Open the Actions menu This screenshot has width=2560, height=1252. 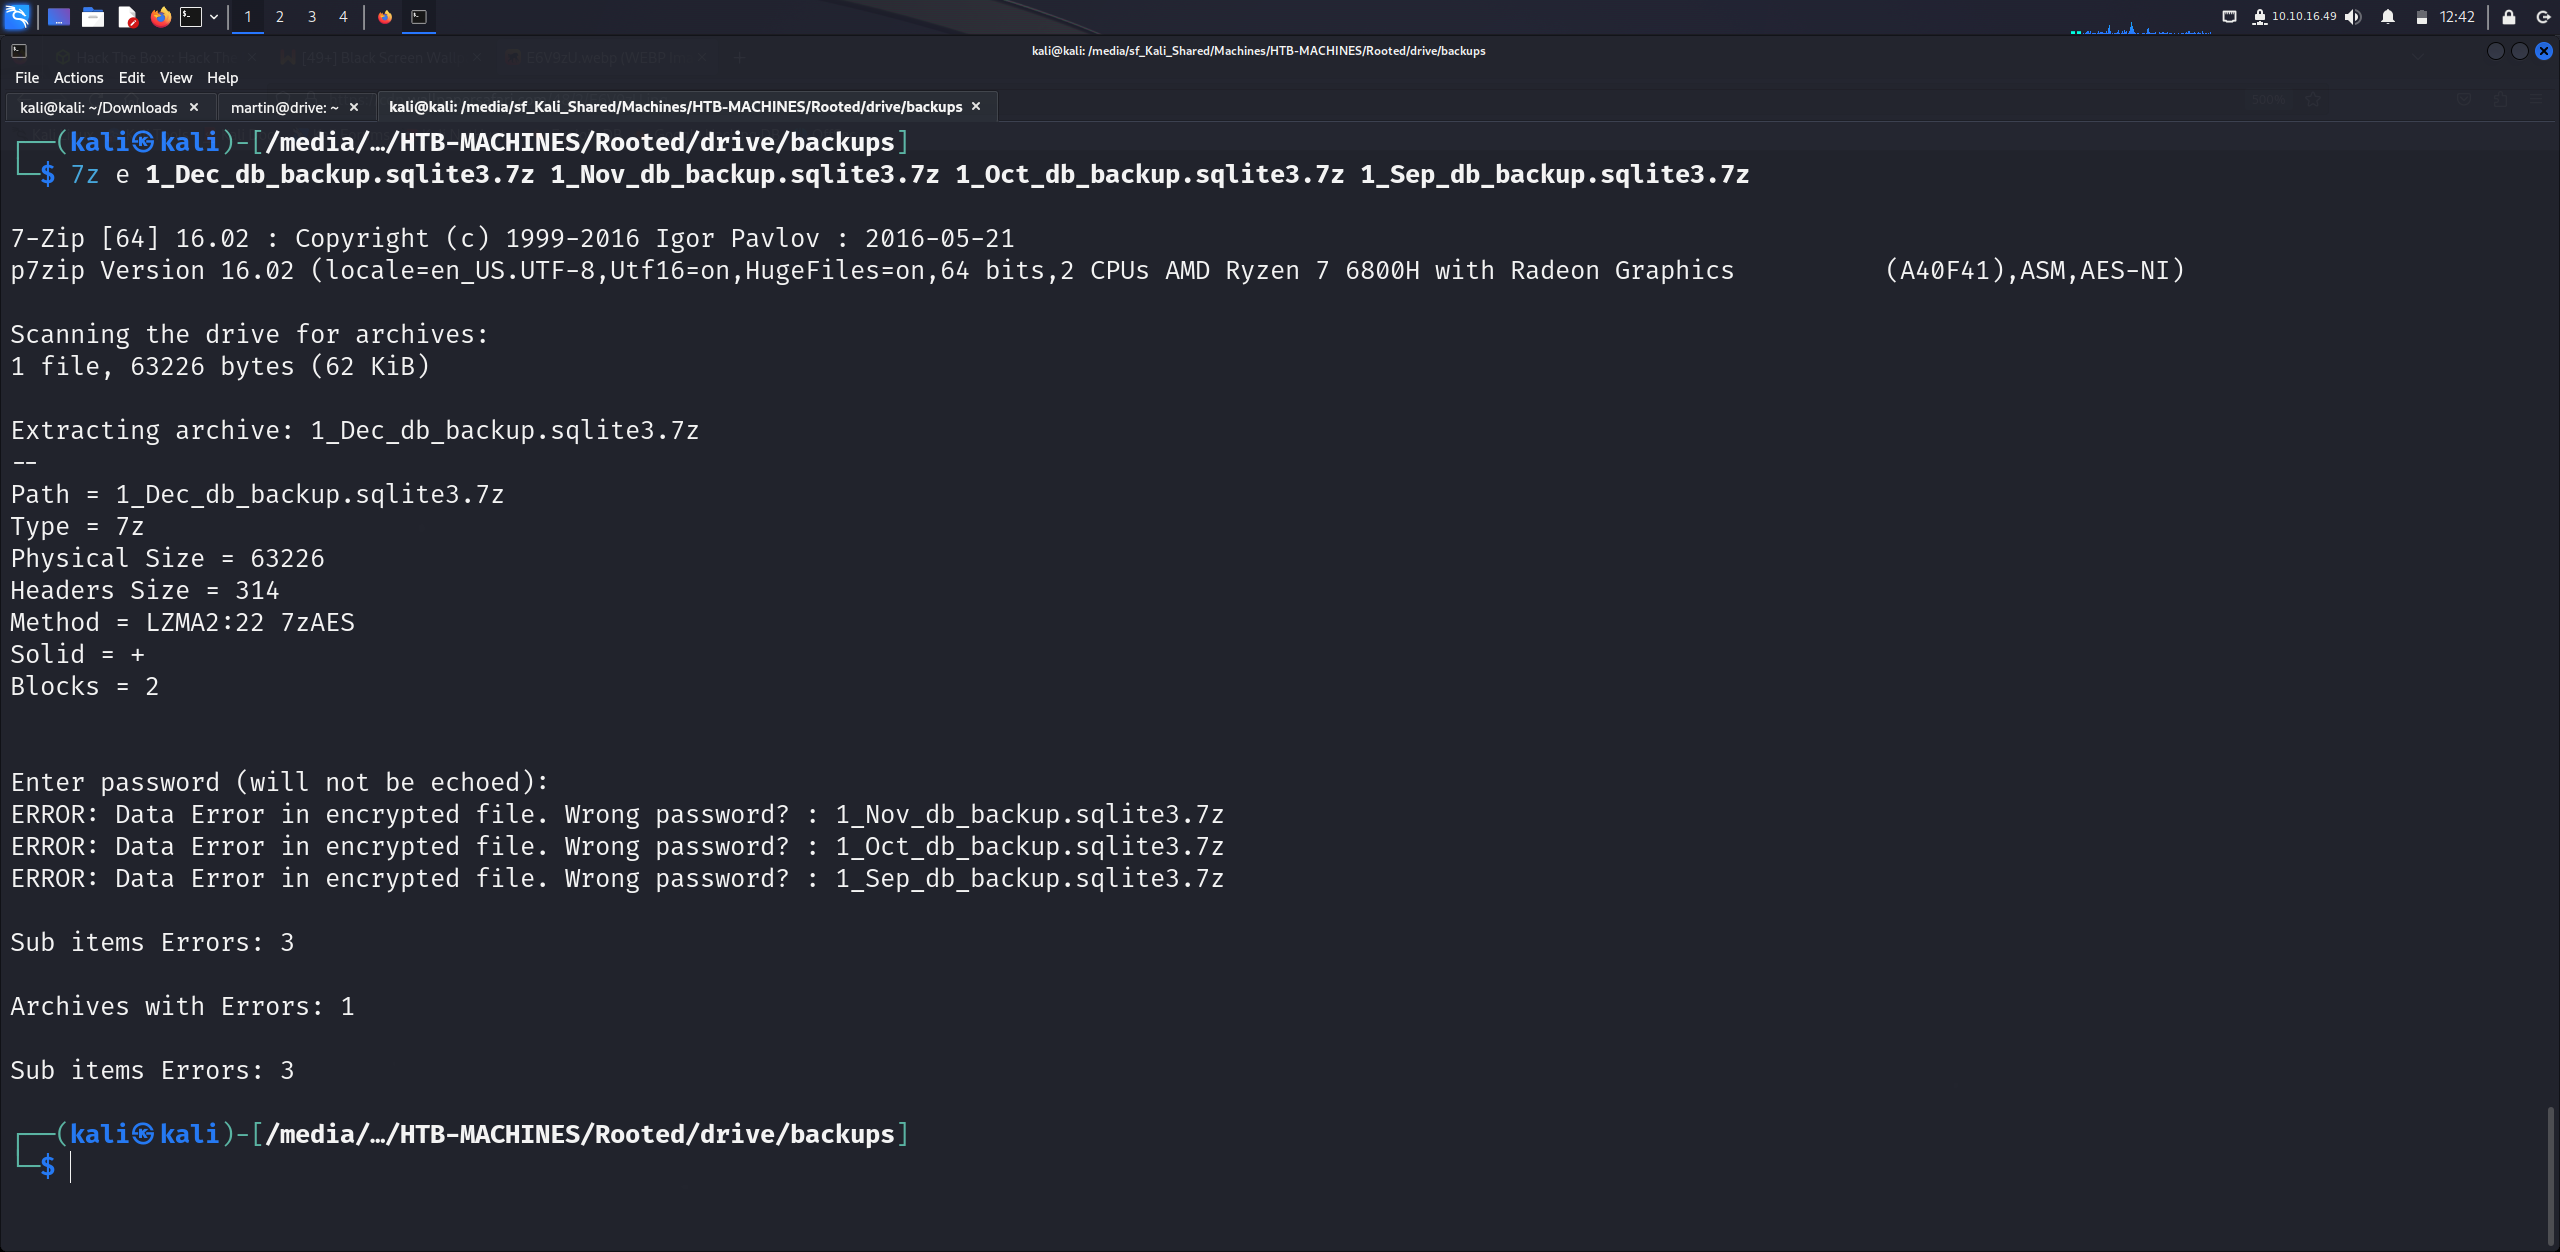coord(79,78)
